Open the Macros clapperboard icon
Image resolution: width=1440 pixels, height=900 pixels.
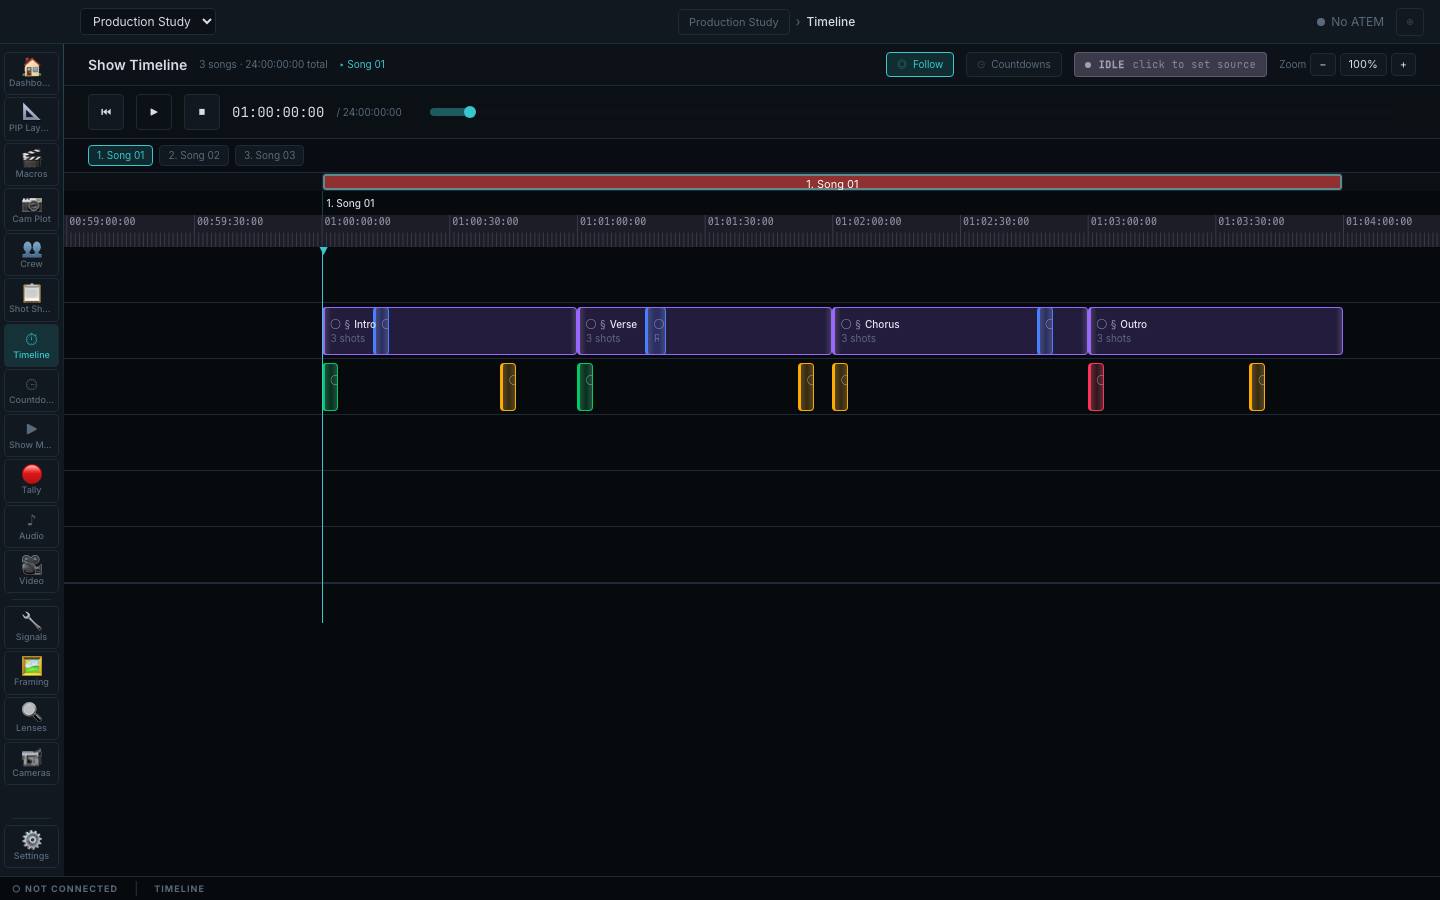click(x=31, y=164)
